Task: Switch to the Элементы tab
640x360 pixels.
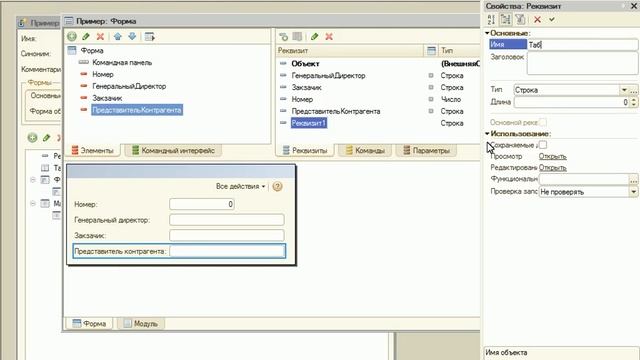Action: pos(93,151)
